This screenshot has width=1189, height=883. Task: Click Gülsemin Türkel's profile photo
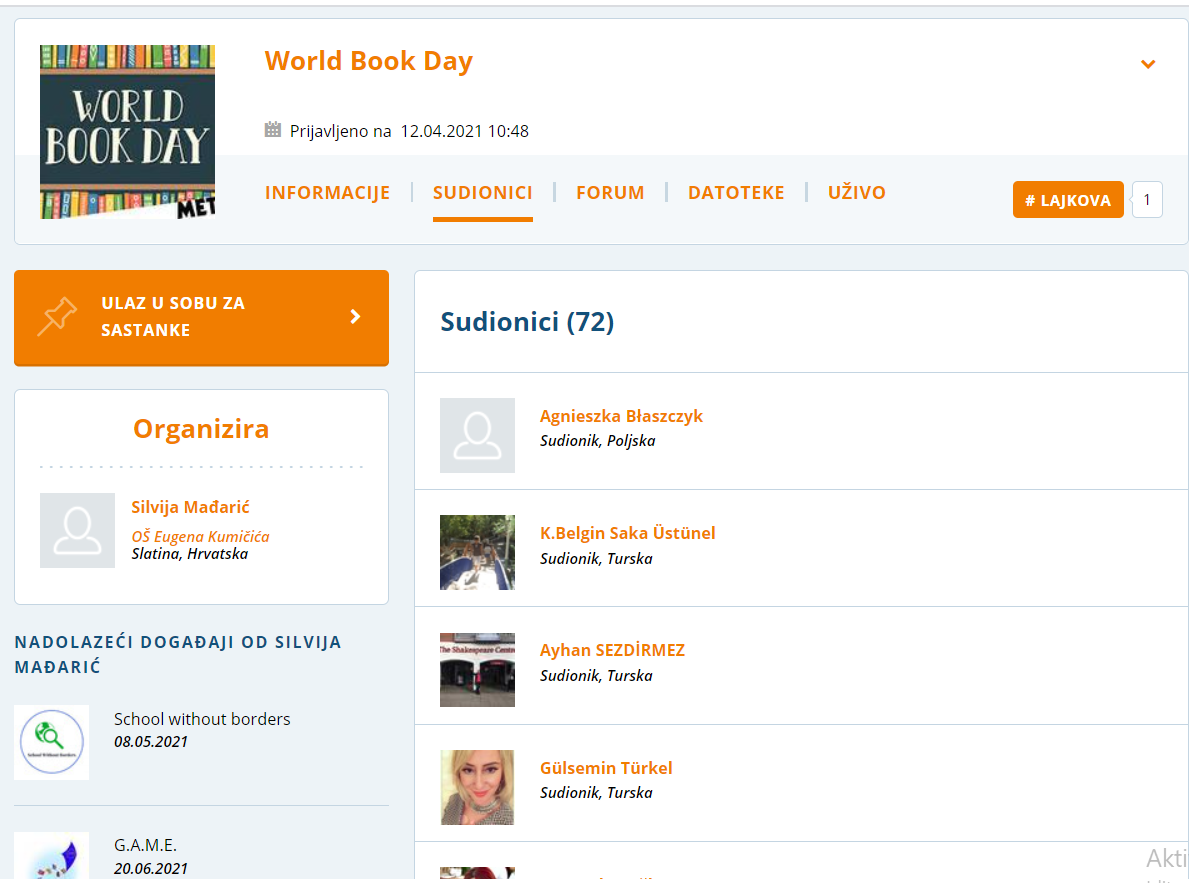click(x=477, y=787)
